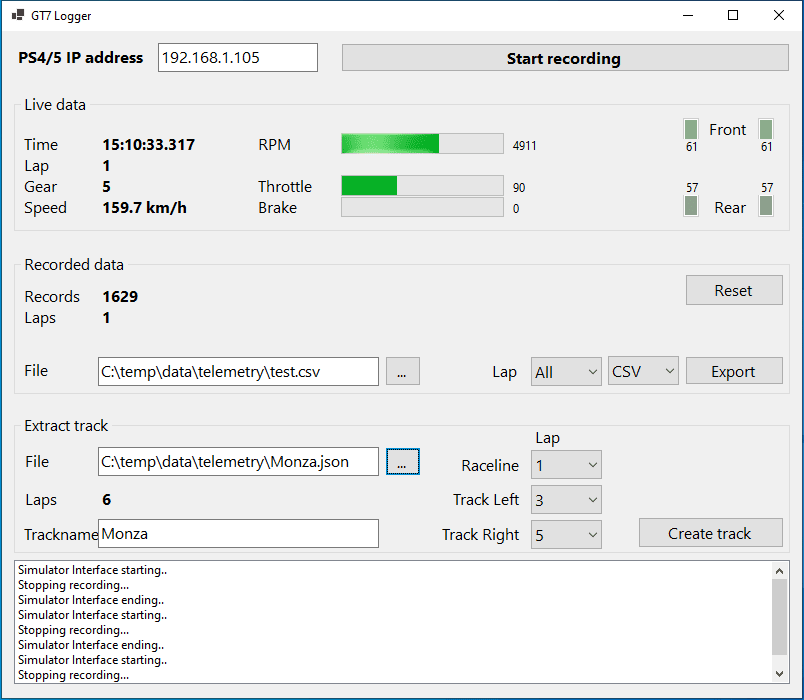Open the Track Right lap dropdown
Screen dimensions: 804x700
point(566,534)
